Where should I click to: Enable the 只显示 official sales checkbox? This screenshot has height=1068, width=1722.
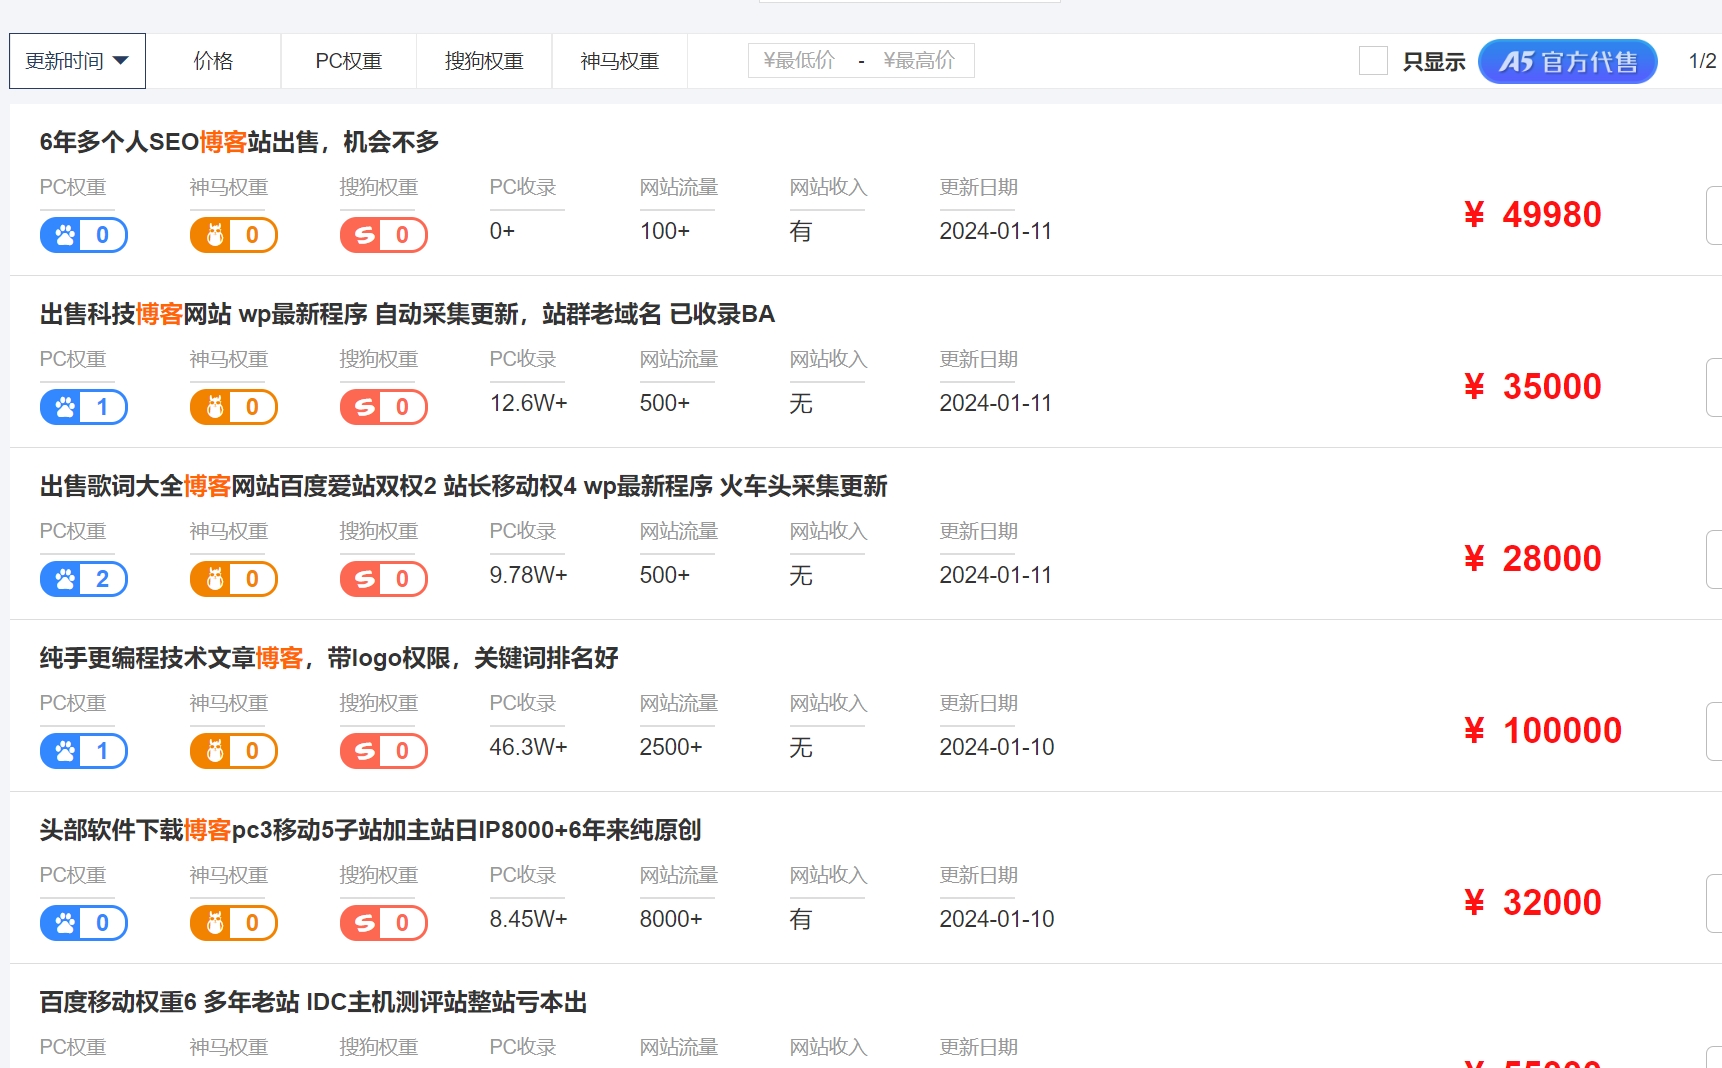click(1373, 61)
